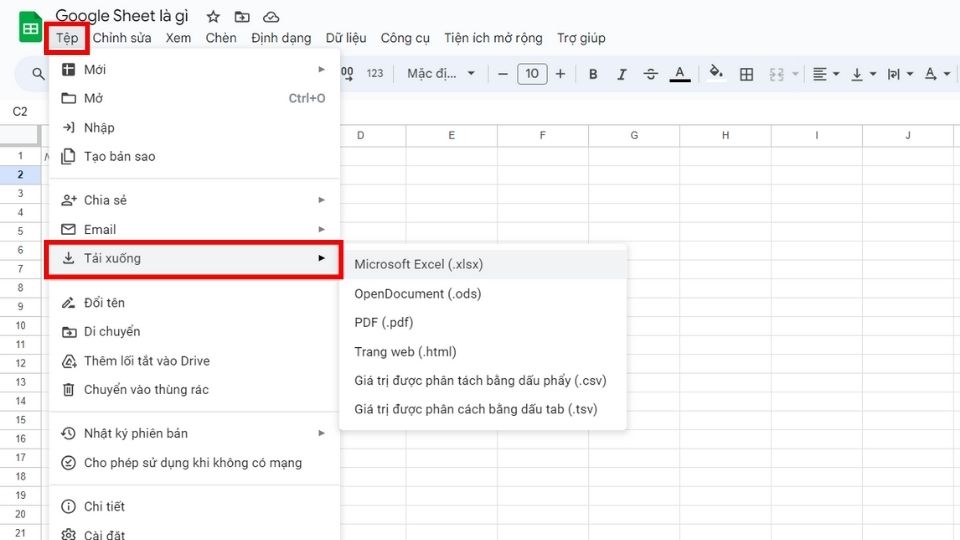
Task: Open the Dữ liệu menu
Action: coord(346,38)
